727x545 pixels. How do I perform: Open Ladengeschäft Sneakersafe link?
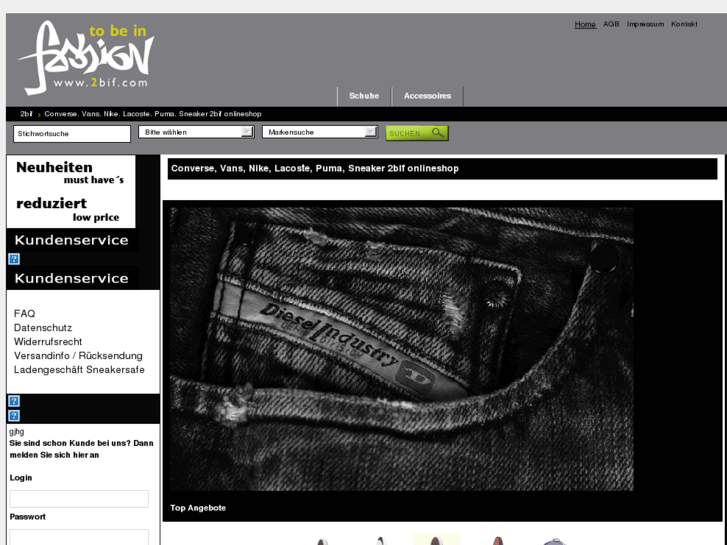point(79,370)
